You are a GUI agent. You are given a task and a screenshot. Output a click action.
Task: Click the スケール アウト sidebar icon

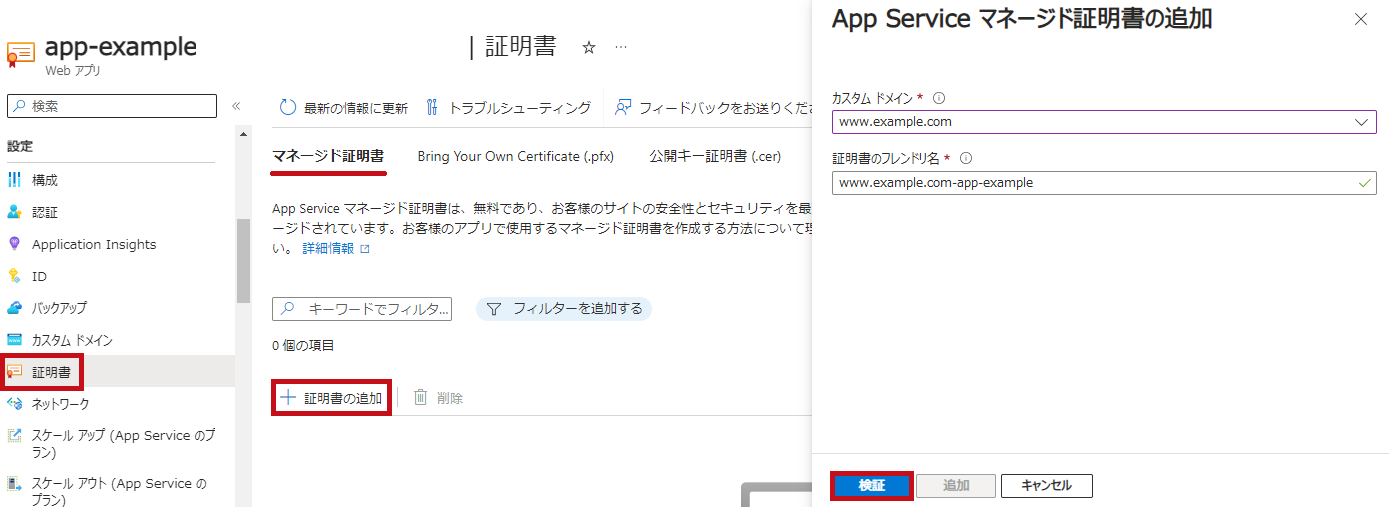[x=14, y=484]
